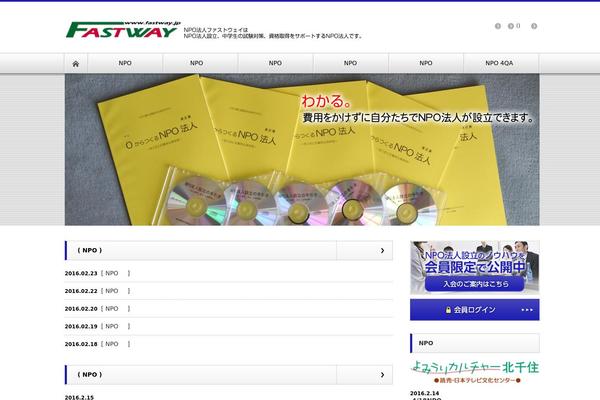Viewport: 600px width, 400px height.
Task: Open the news entry dated 2016.02.19
Action: tap(228, 326)
